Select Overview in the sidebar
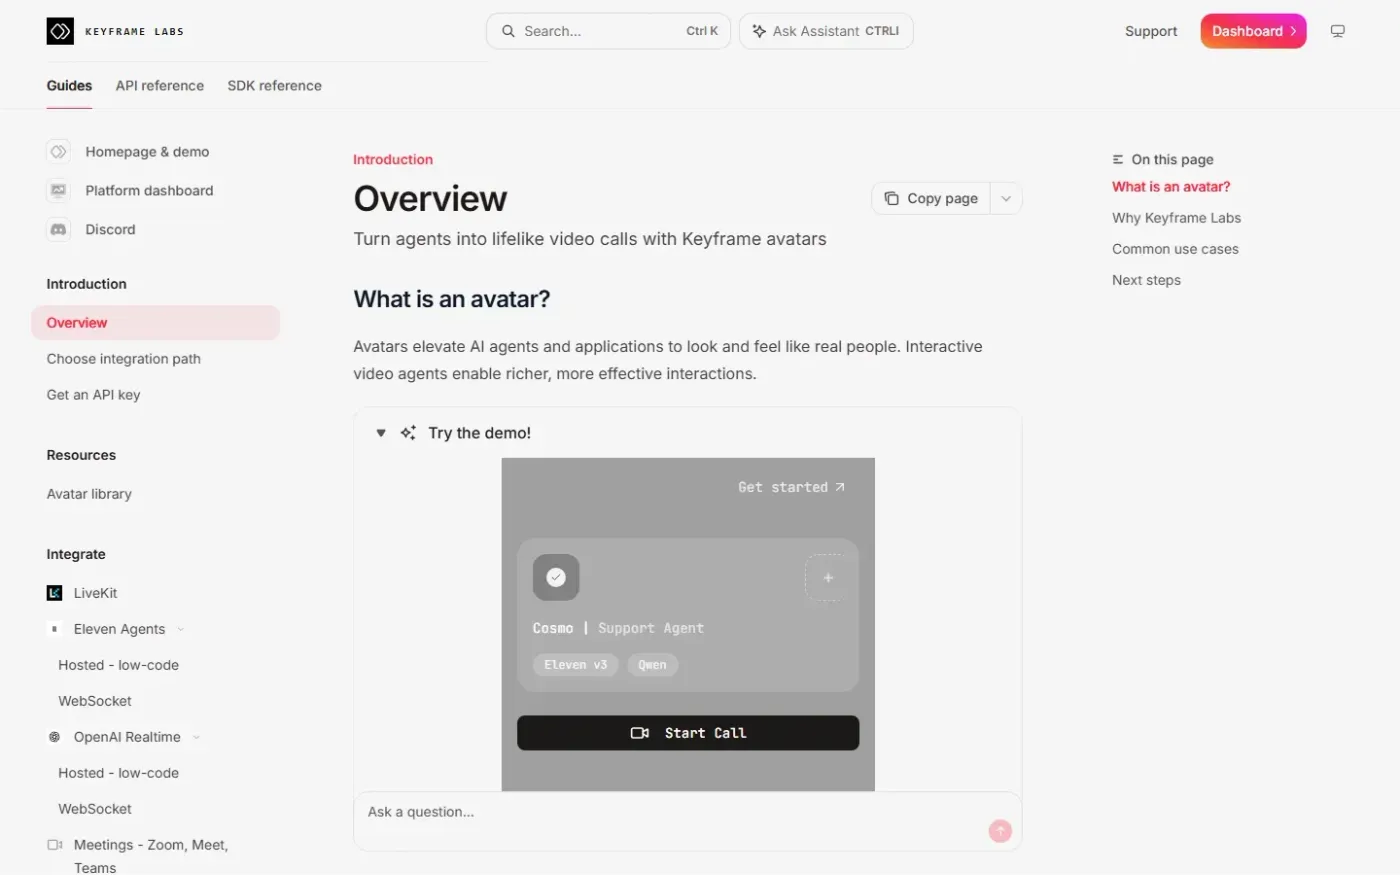Viewport: 1400px width, 875px height. point(155,323)
